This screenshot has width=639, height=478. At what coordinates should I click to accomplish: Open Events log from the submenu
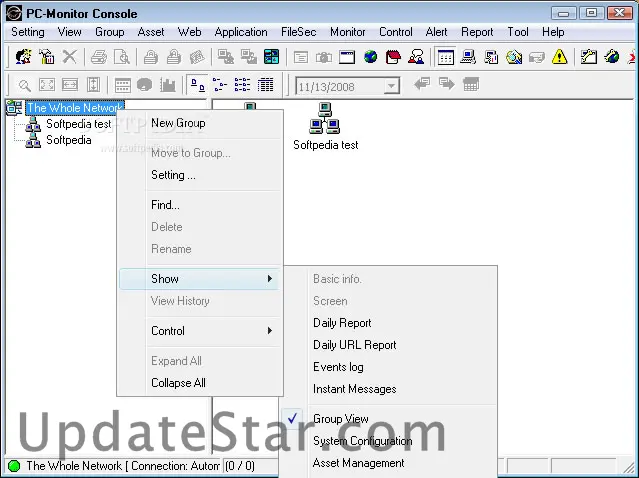point(338,367)
